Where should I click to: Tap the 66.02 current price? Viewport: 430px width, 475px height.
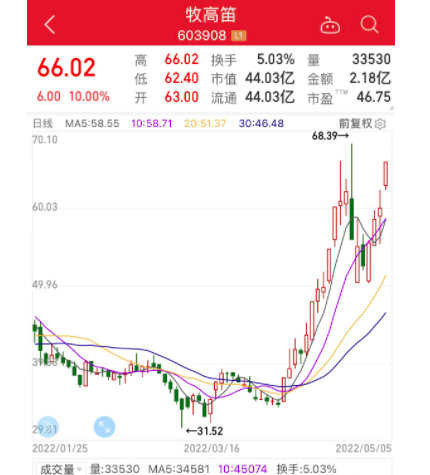66,68
